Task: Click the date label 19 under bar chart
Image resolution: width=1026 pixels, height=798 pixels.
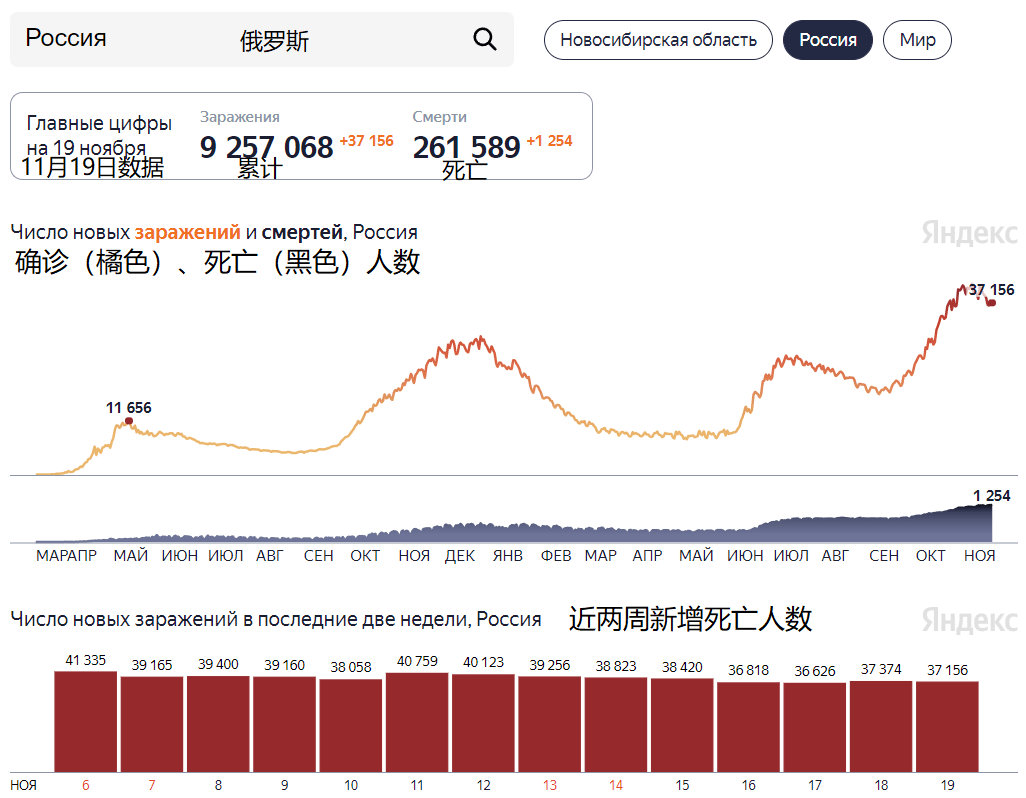Action: (947, 785)
